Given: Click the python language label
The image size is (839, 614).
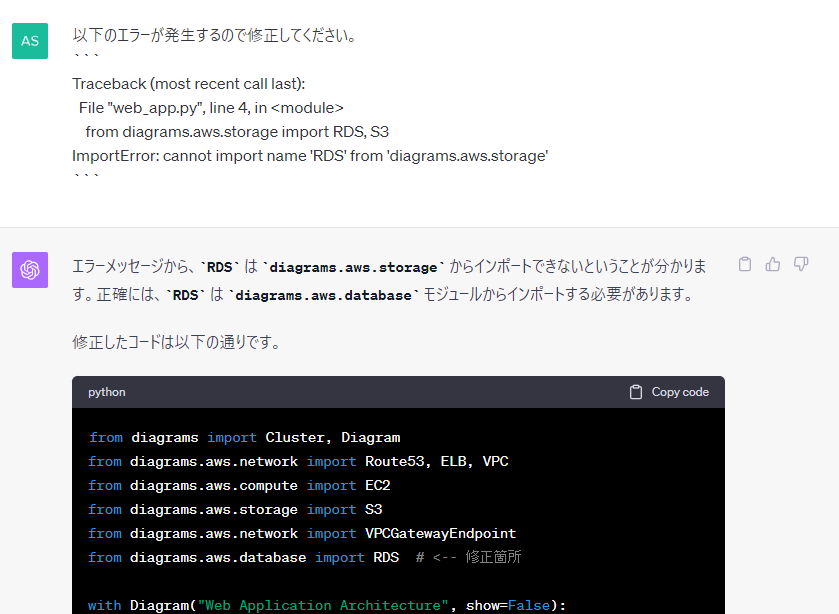Looking at the screenshot, I should click(106, 392).
